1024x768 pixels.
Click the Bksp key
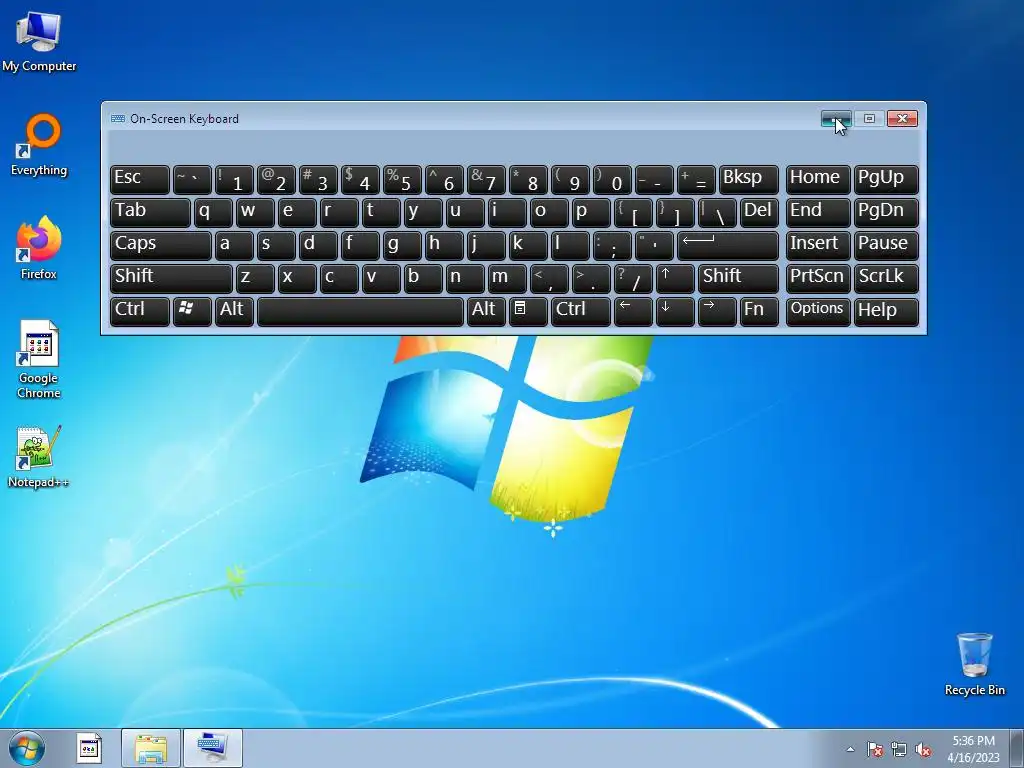coord(748,179)
